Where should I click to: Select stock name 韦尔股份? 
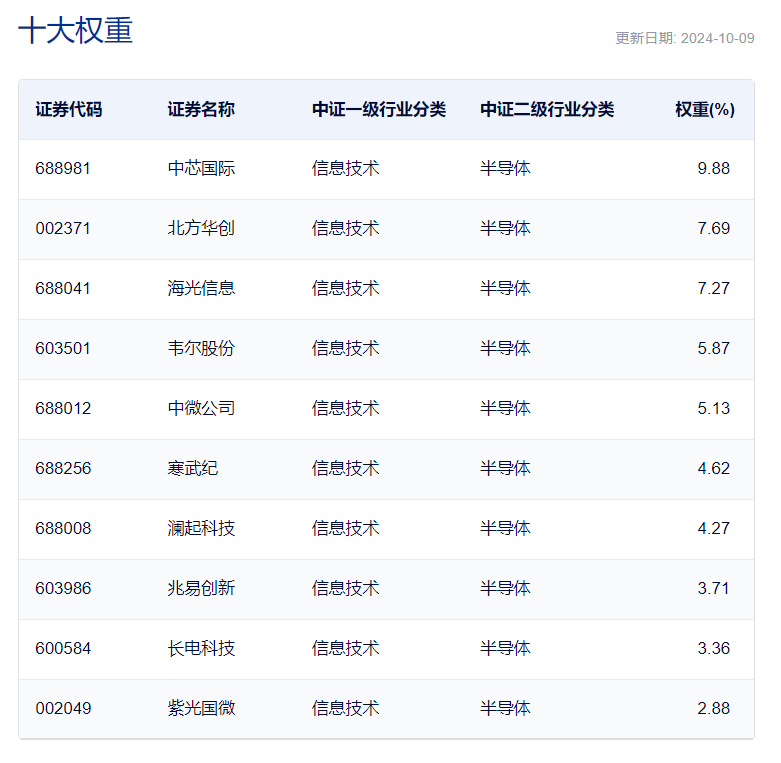(201, 348)
